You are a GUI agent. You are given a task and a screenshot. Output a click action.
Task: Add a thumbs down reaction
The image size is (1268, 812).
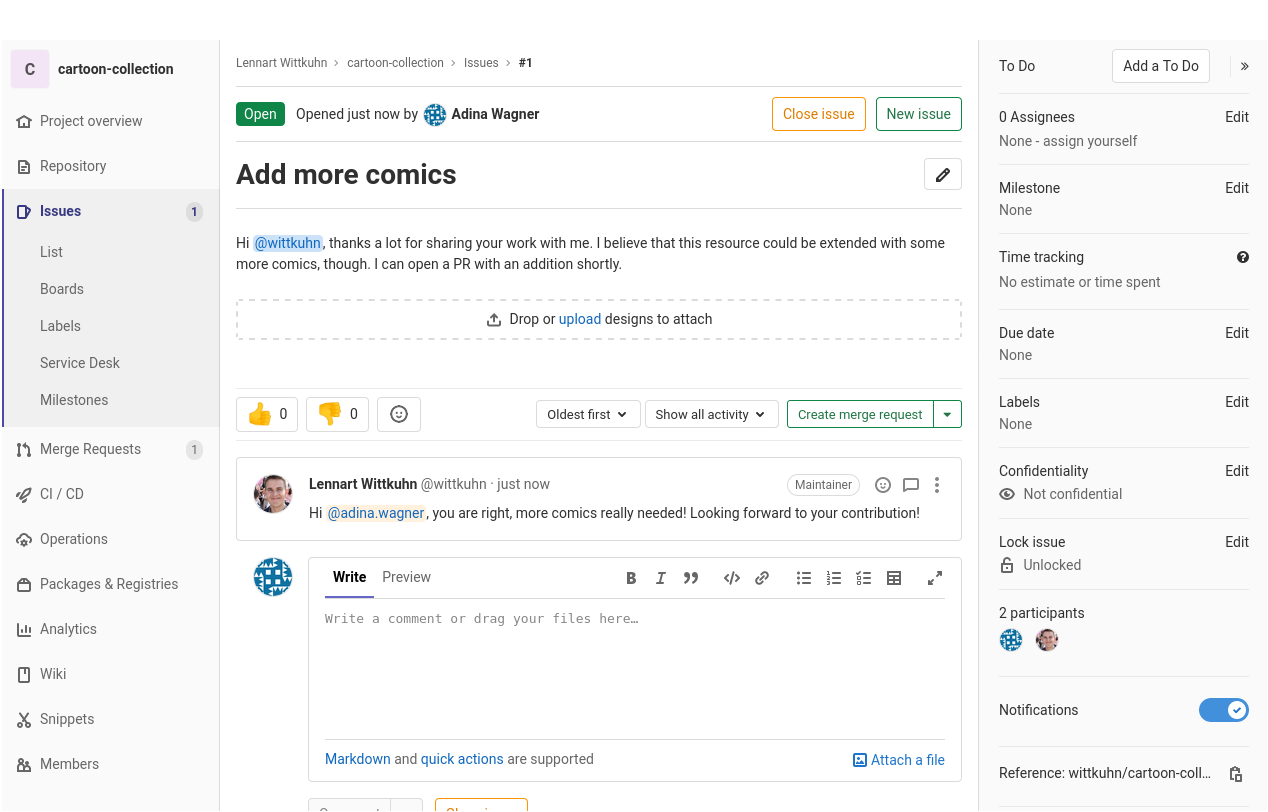[337, 414]
